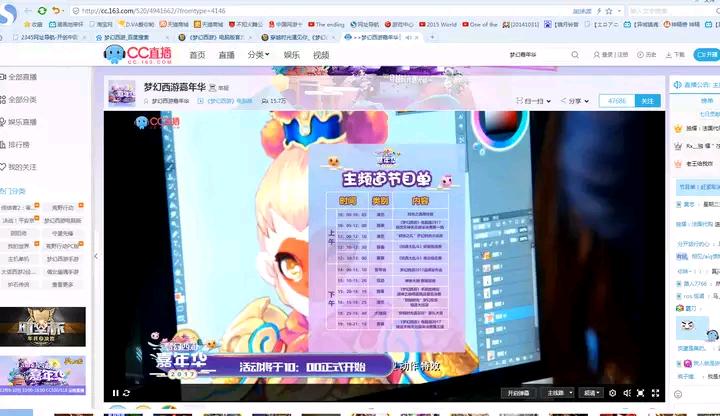Open the 超清 quality dropdown
720x416 pixels.
point(593,393)
